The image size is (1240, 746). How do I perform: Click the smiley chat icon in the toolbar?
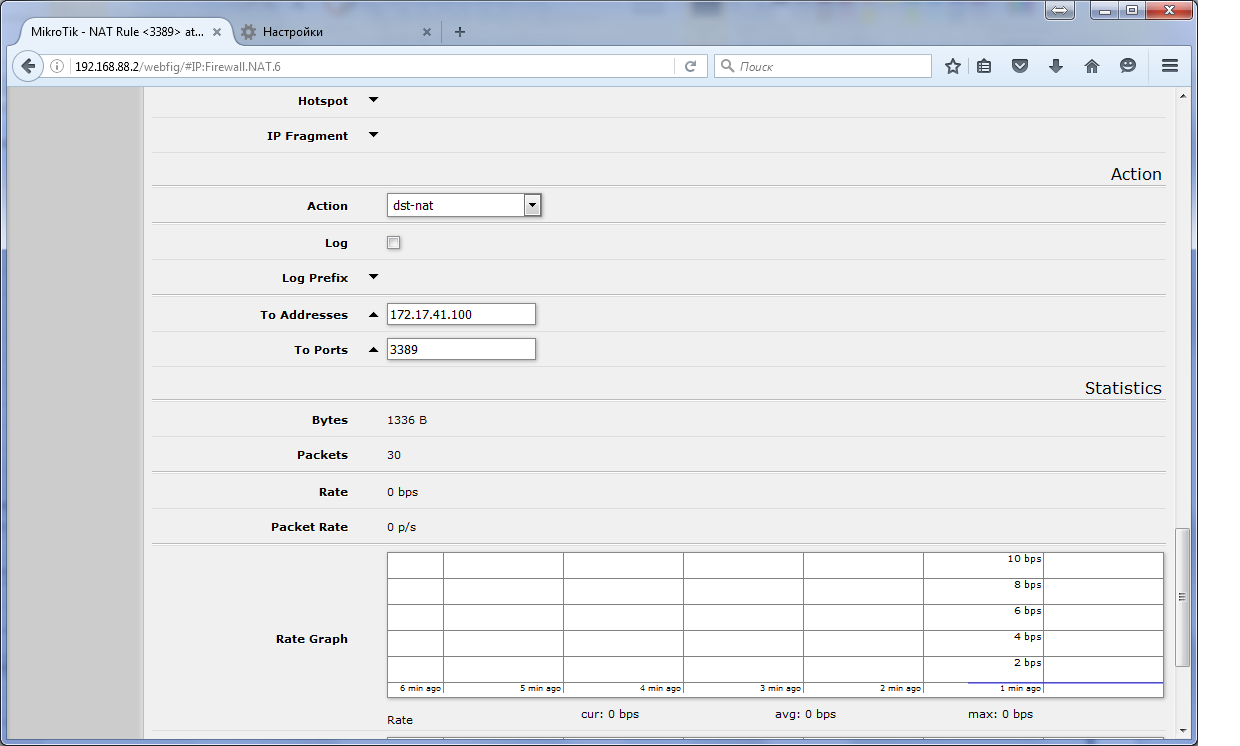pyautogui.click(x=1127, y=66)
